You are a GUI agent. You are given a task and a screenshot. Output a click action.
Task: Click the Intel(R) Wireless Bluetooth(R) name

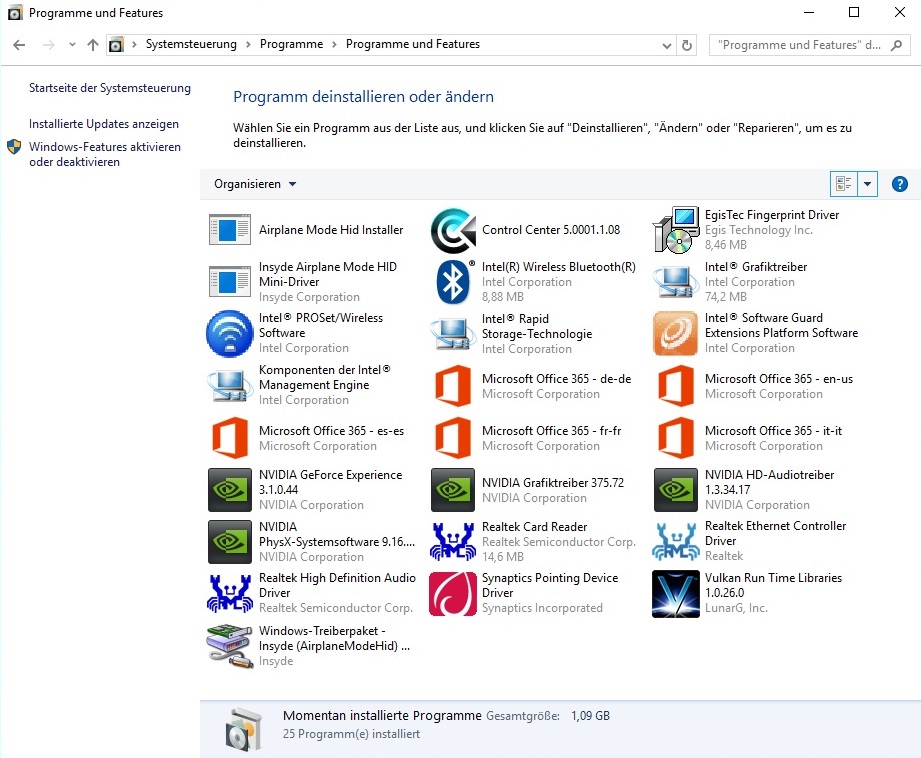click(x=559, y=267)
